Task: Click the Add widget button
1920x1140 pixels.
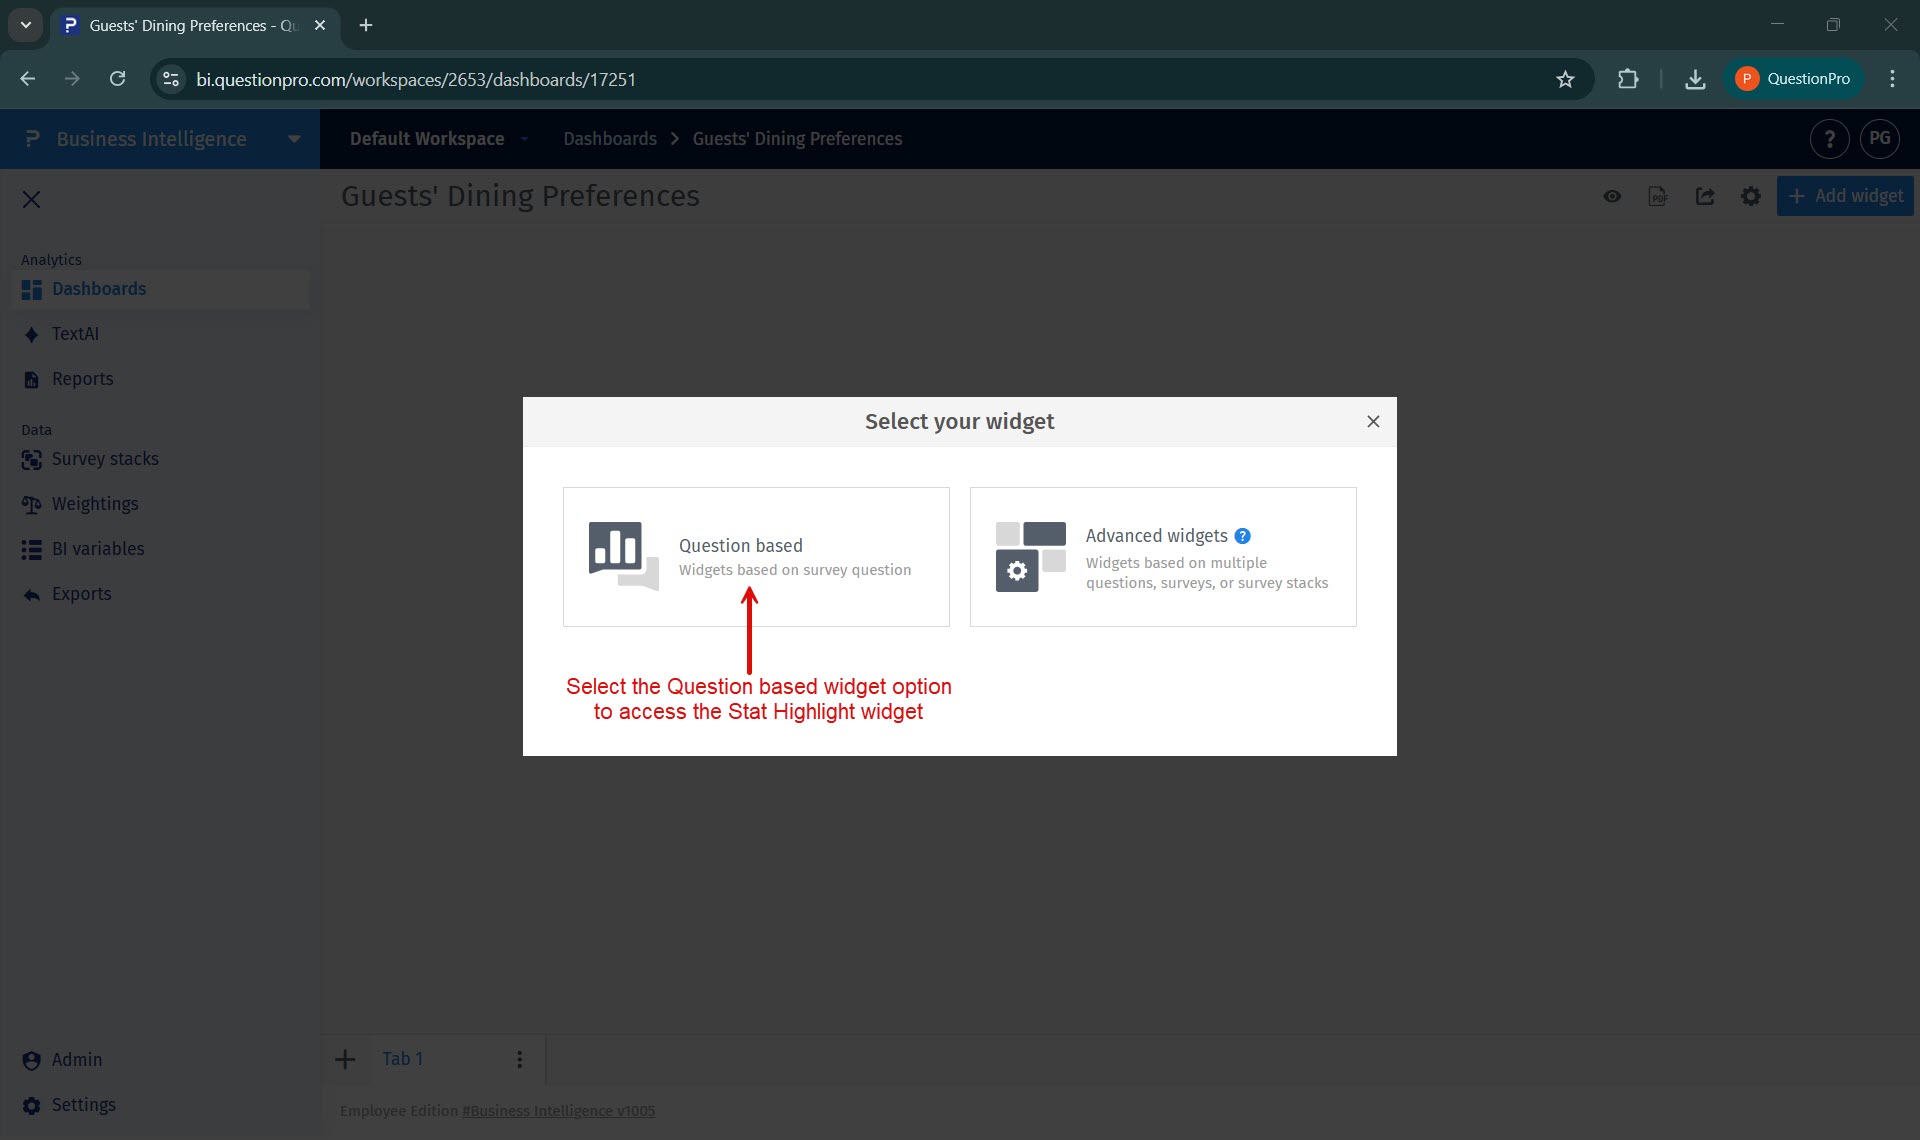Action: (1845, 196)
